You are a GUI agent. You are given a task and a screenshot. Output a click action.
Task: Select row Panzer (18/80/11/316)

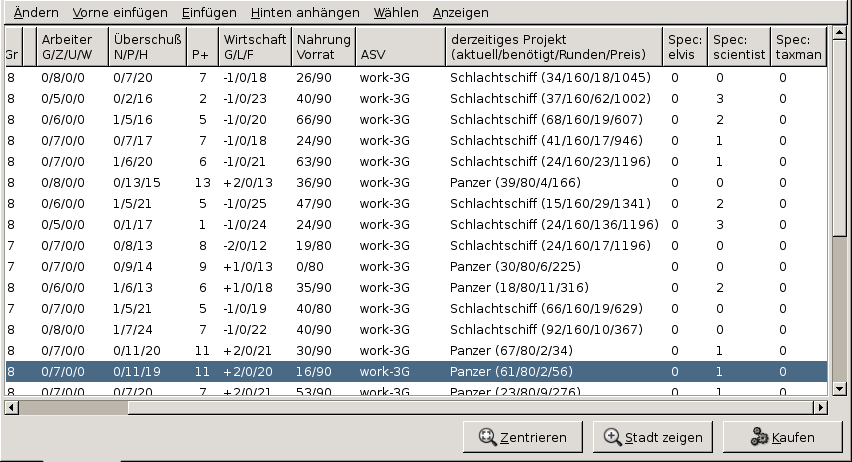point(416,288)
